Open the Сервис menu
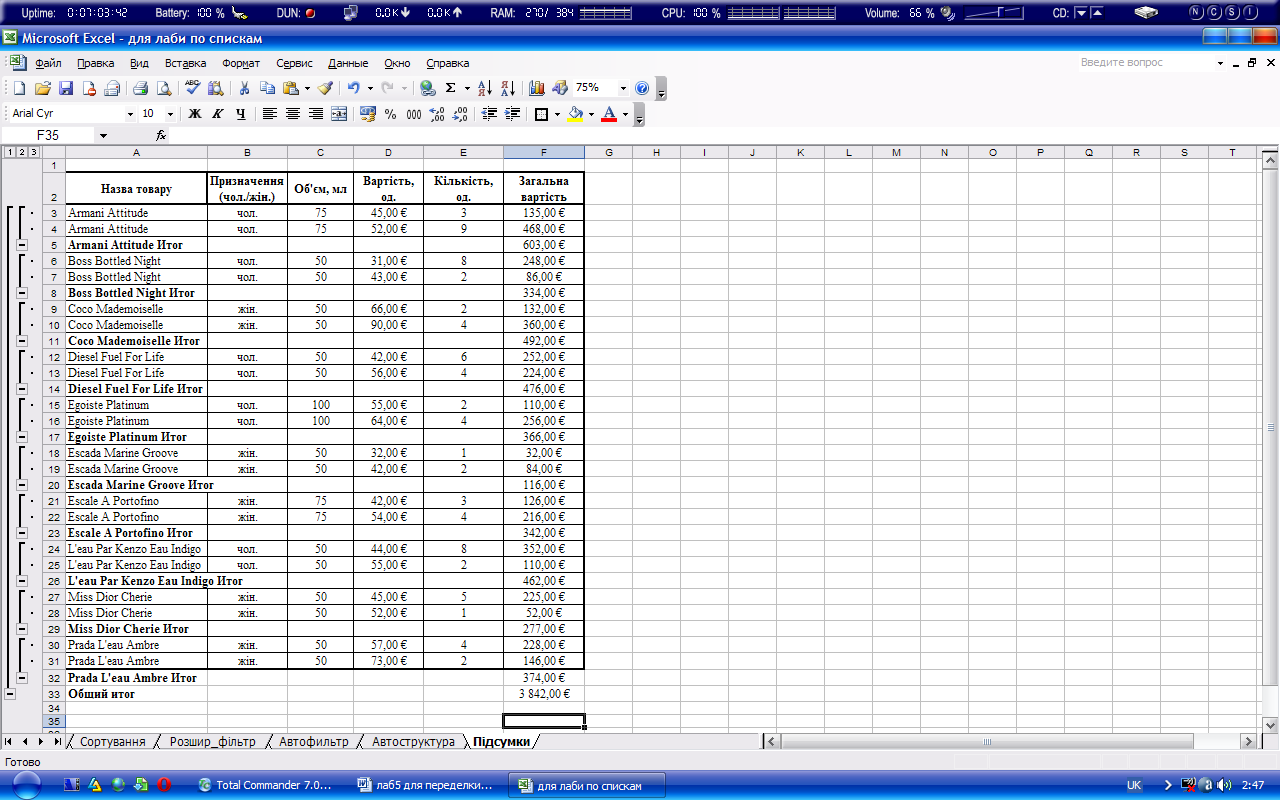1280x800 pixels. 294,63
